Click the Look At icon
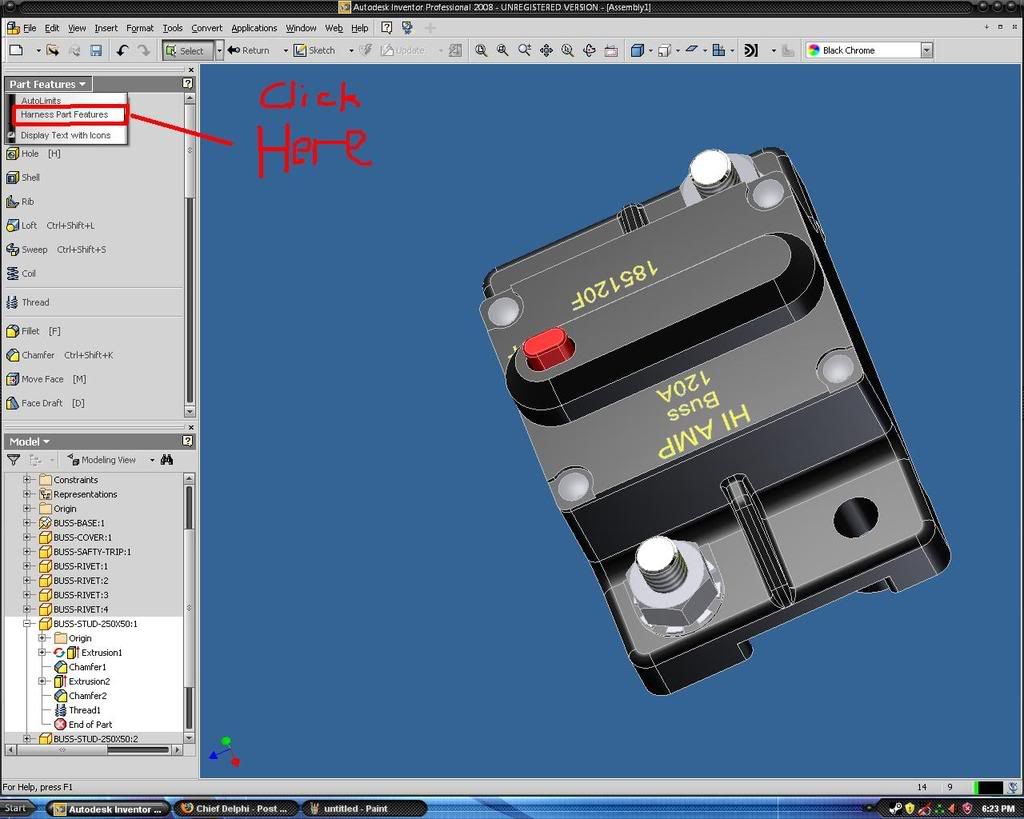Viewport: 1024px width, 819px height. (611, 50)
